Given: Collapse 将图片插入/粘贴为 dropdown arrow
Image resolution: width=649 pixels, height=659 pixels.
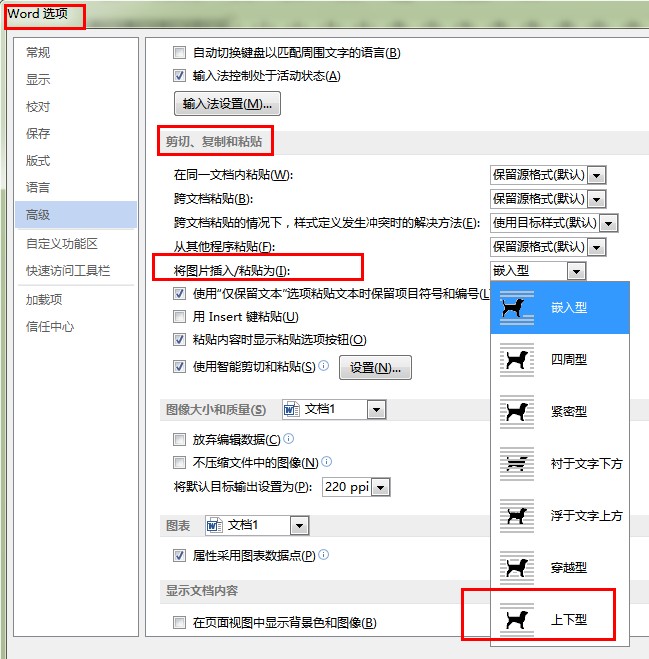Looking at the screenshot, I should [576, 271].
